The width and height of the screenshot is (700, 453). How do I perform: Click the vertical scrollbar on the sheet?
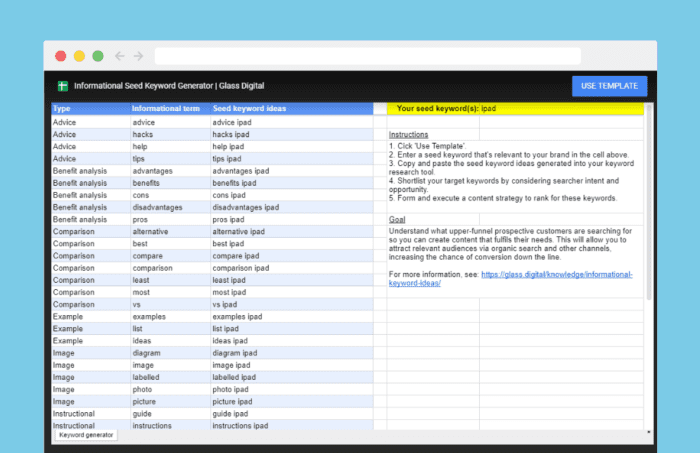coord(649,201)
